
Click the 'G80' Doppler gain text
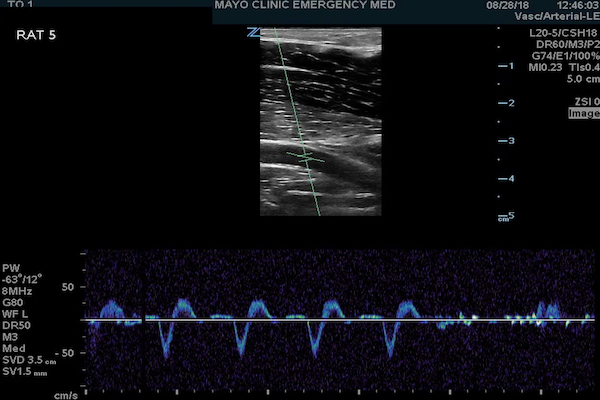pyautogui.click(x=13, y=303)
